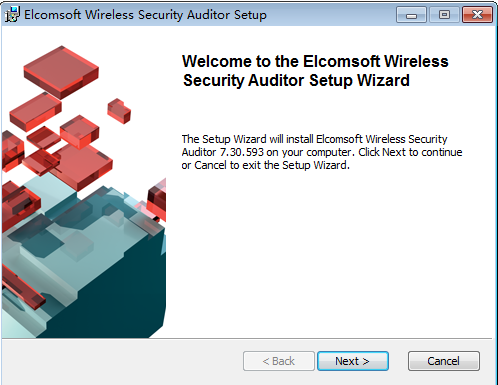498x385 pixels.
Task: Click the 'Security Auditor Setup Wizard' heading line
Action: click(296, 81)
